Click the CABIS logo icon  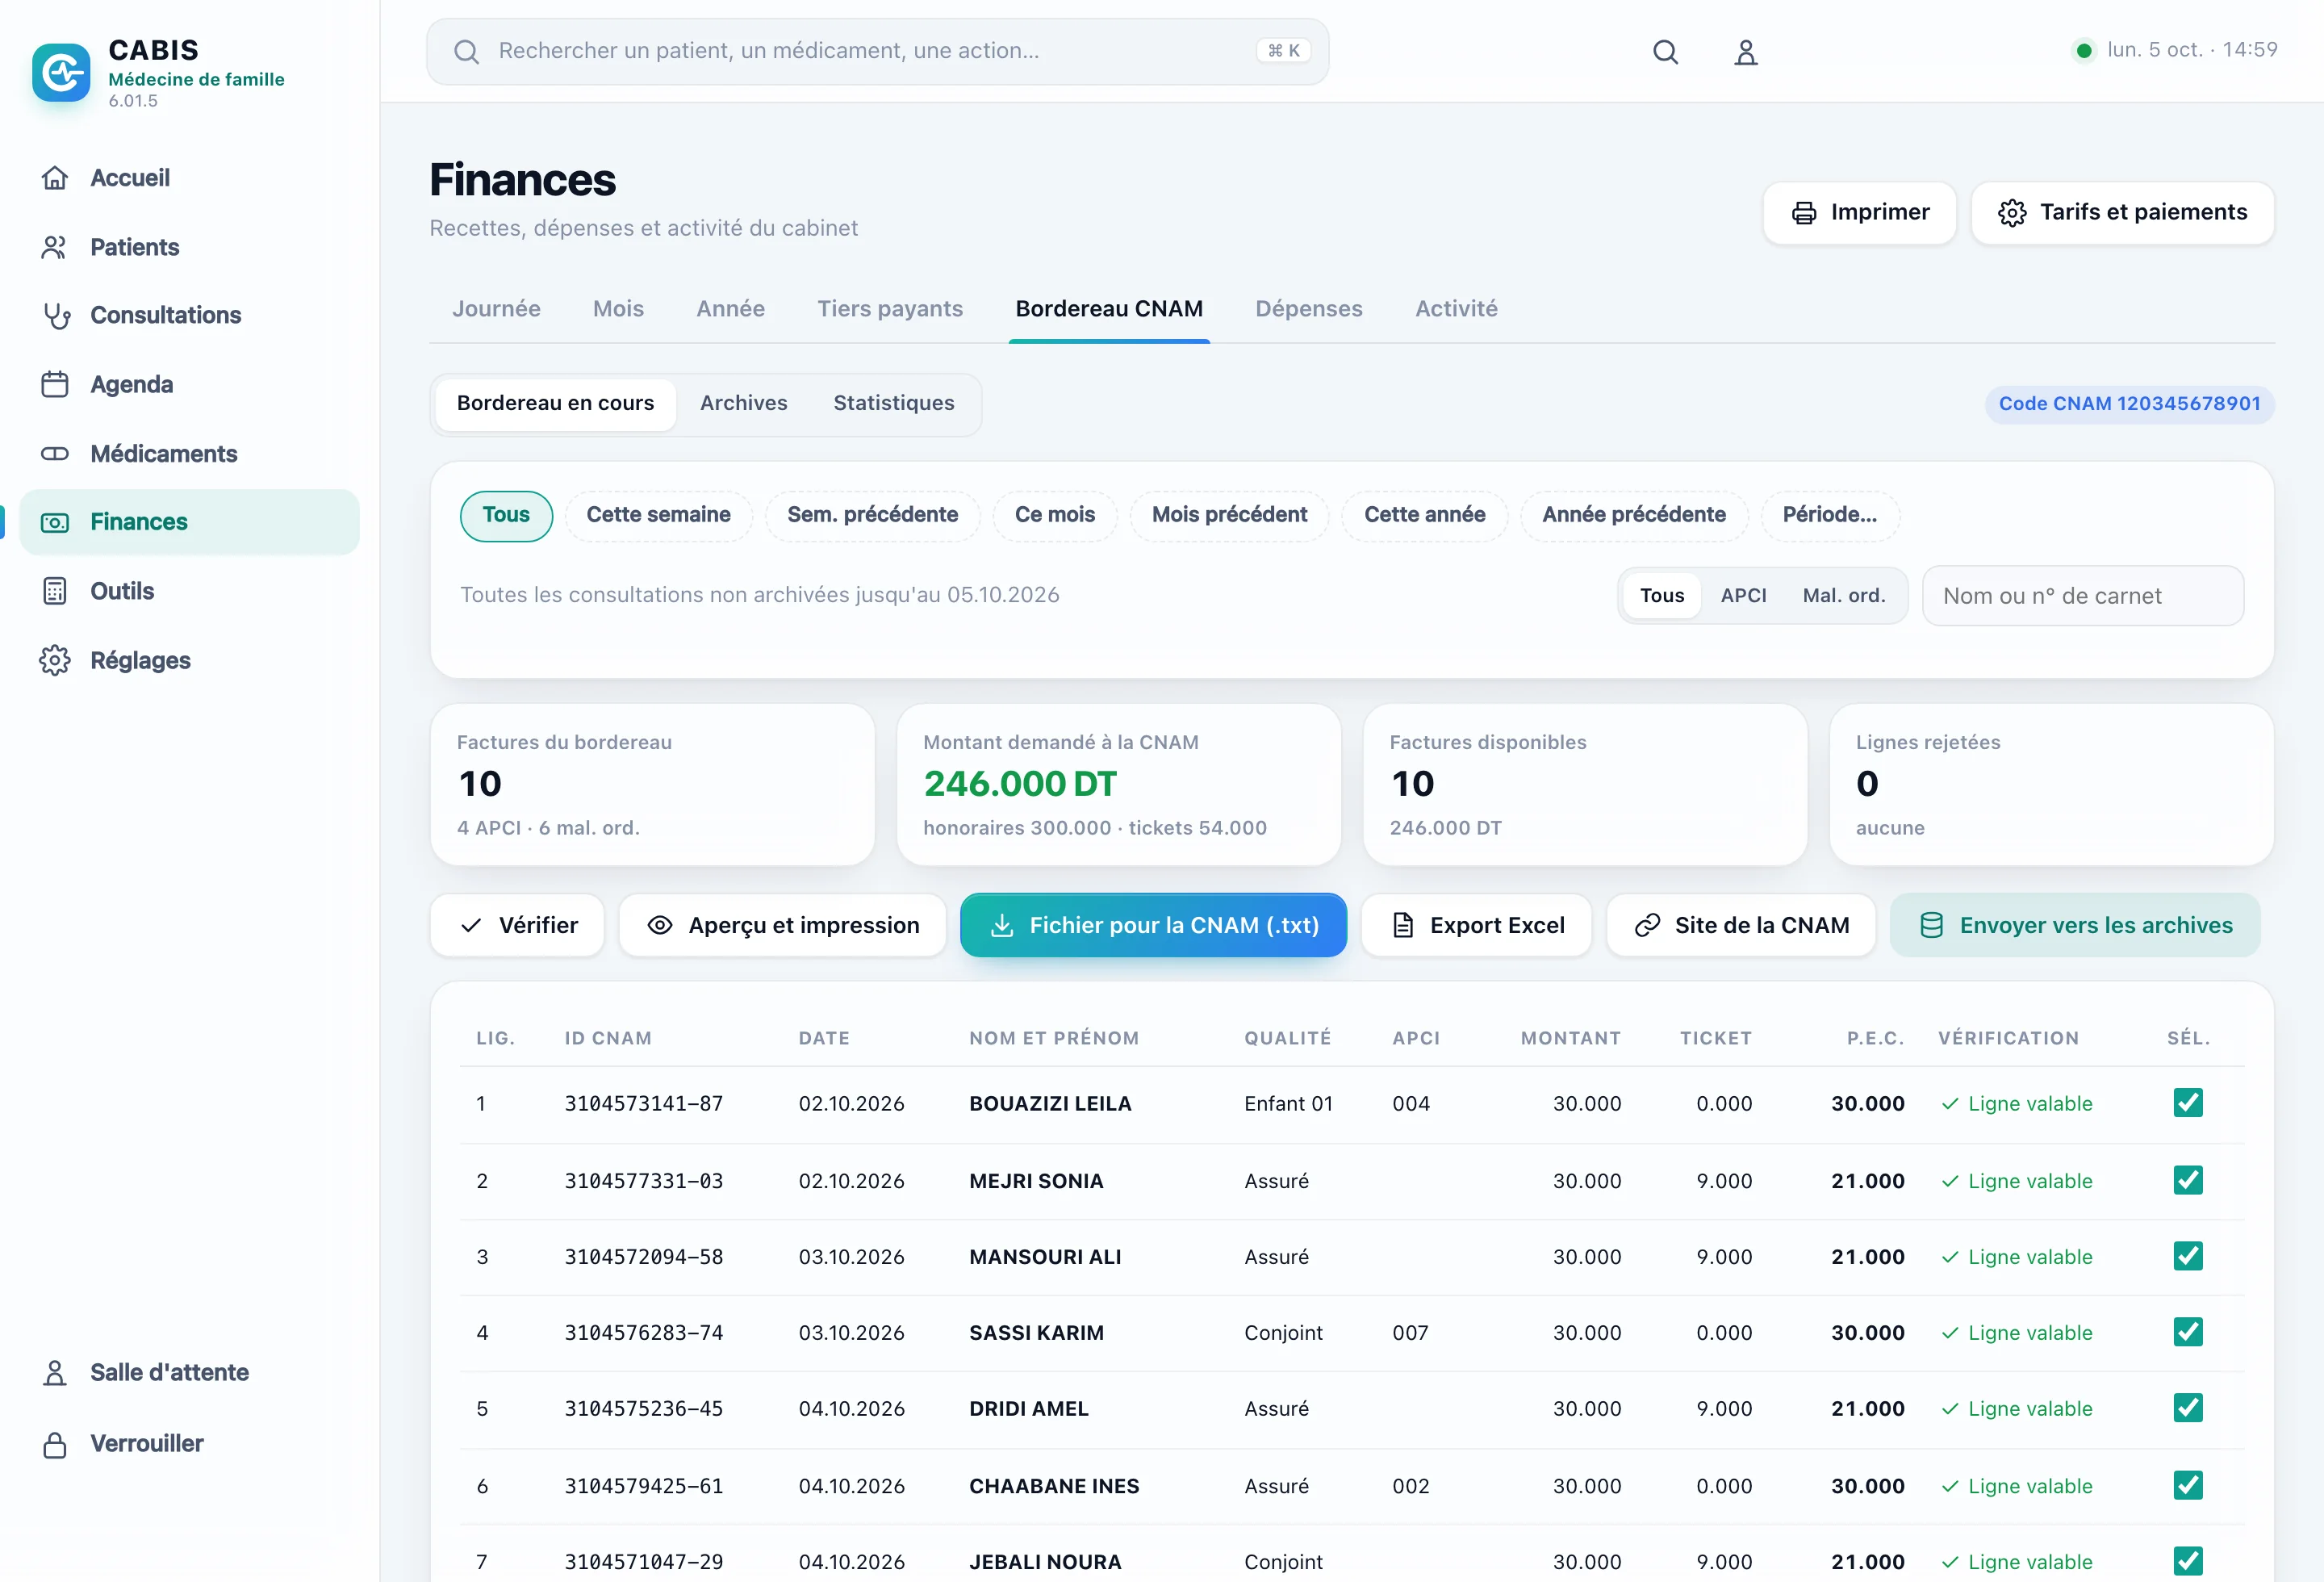coord(61,72)
